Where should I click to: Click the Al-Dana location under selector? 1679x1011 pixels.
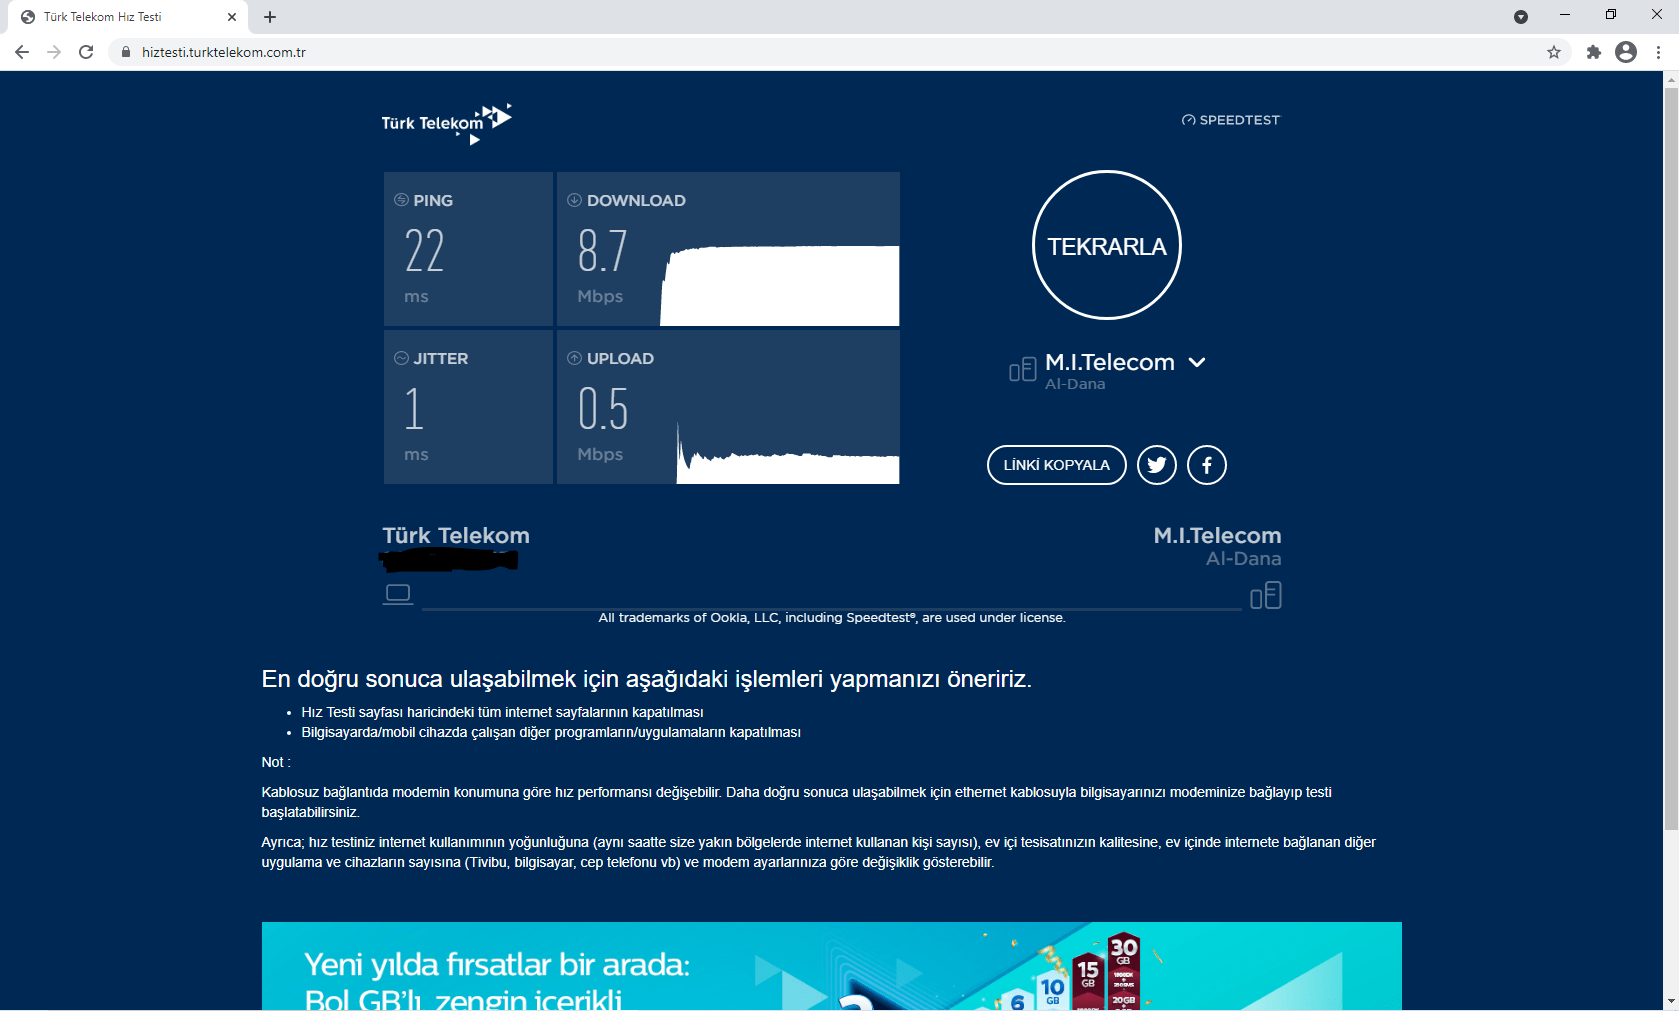(x=1075, y=384)
